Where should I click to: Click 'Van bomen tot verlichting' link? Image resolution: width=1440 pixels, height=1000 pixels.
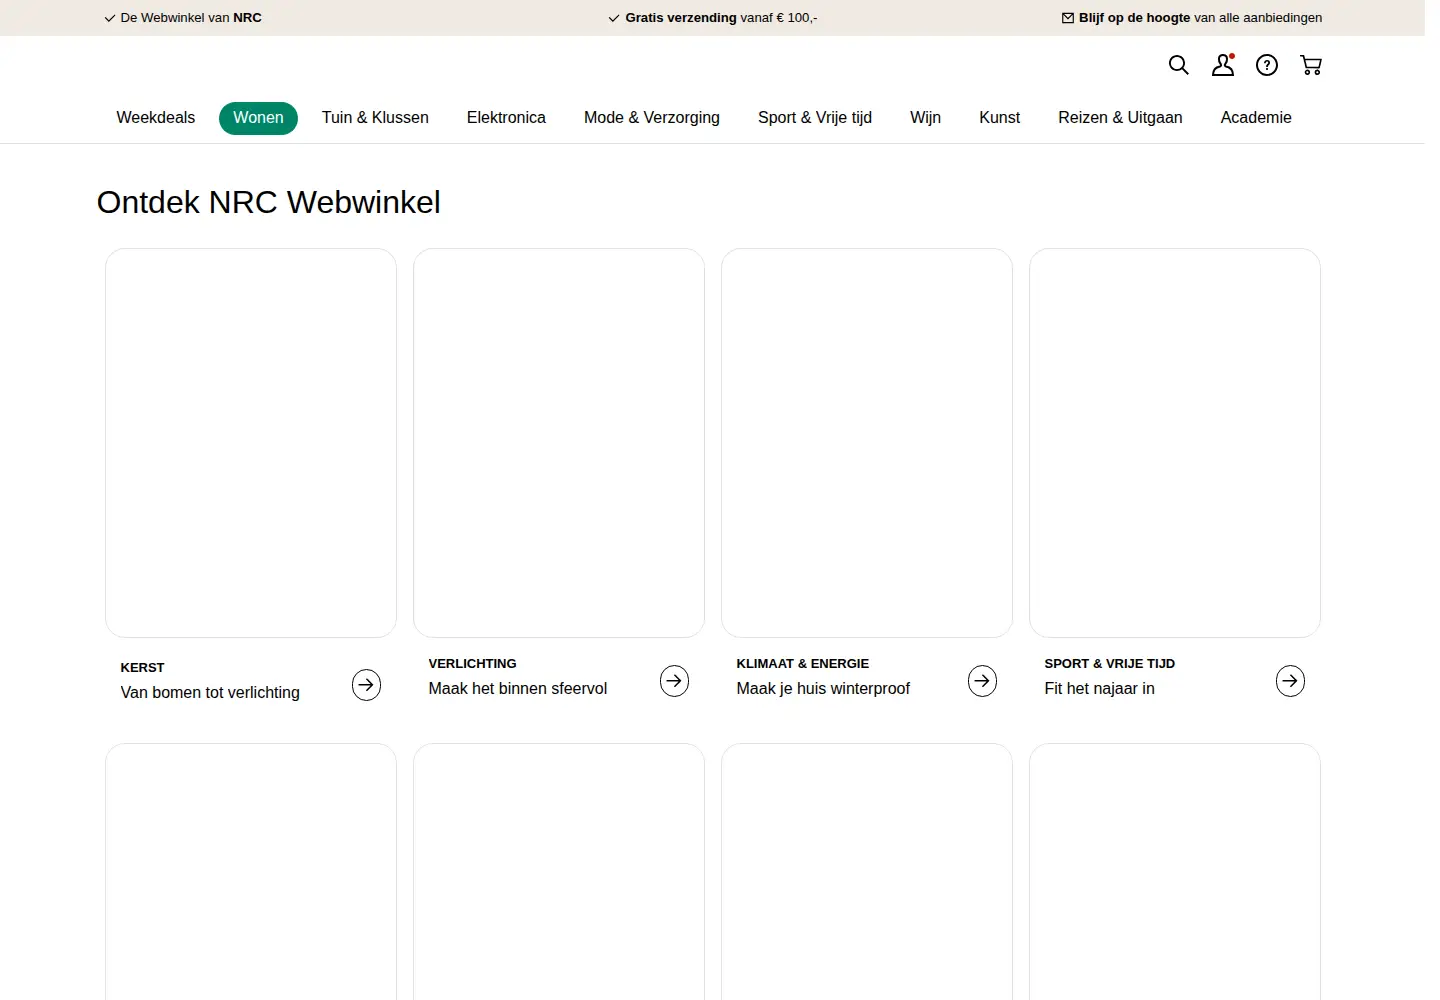pos(210,692)
